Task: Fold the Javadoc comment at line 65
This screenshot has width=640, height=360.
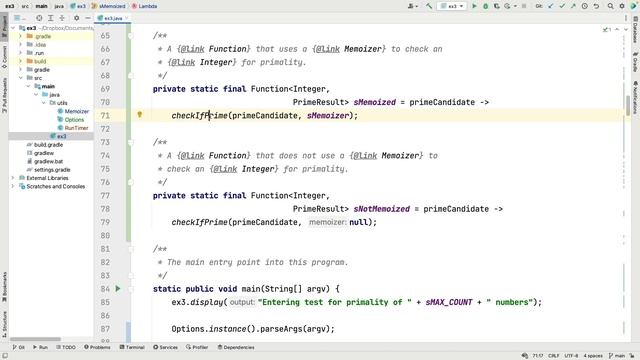Action: click(x=131, y=36)
